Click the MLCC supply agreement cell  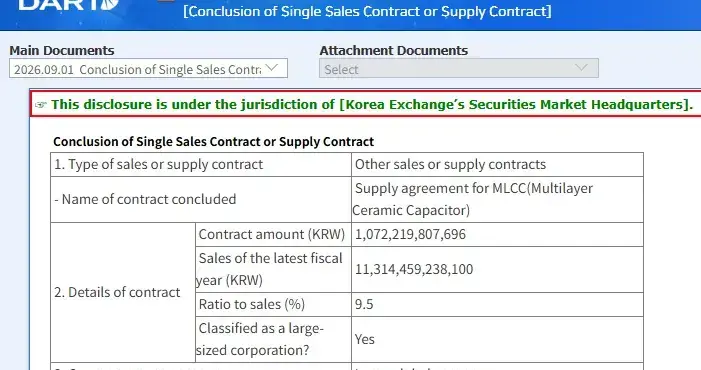coord(497,199)
